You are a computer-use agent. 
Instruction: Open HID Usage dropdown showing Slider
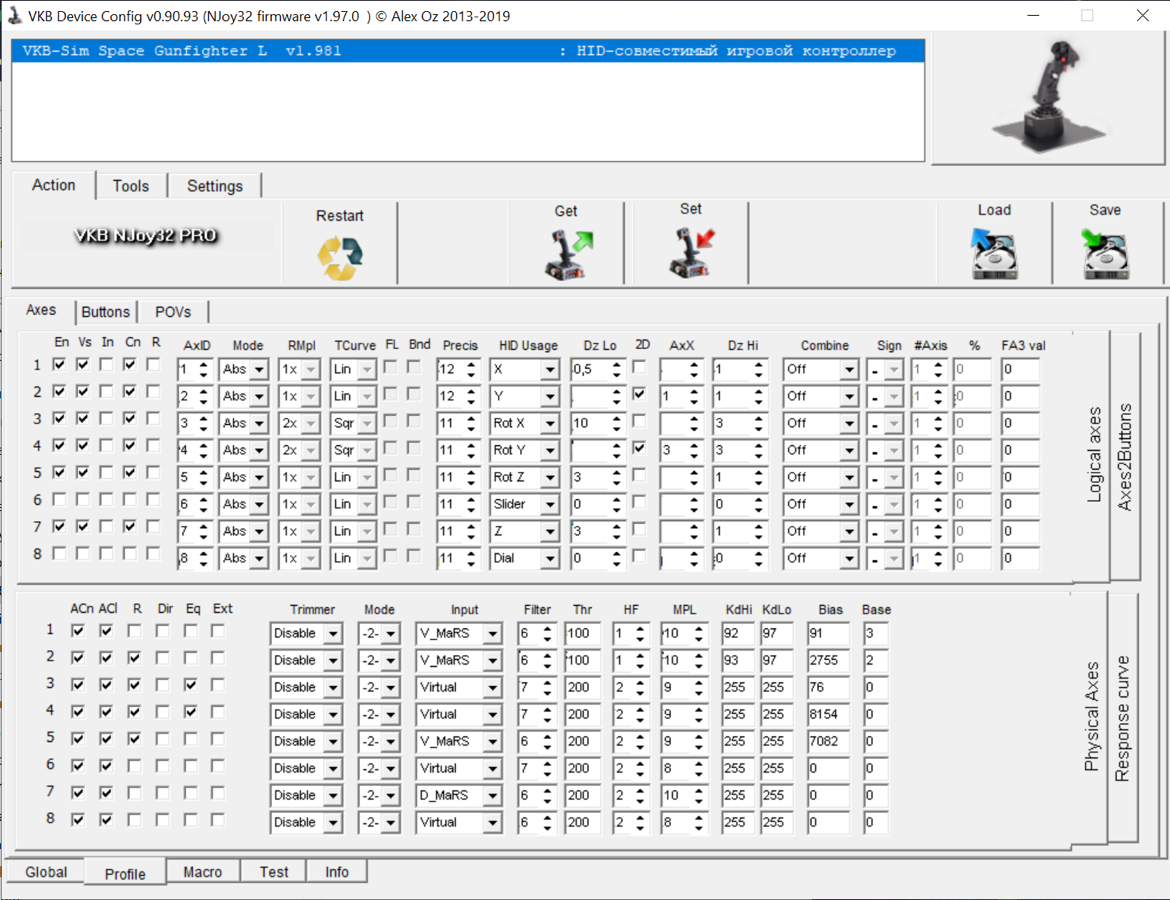coord(550,504)
